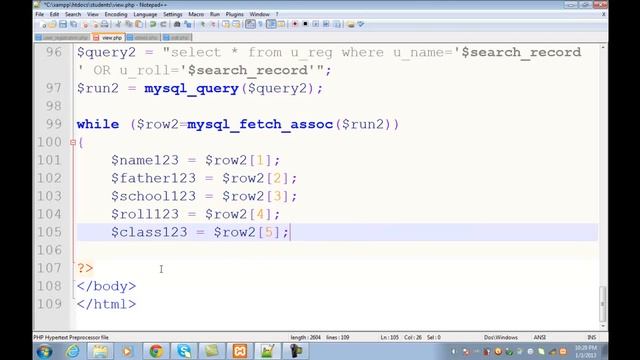Open Find with the binoculars icon

(x=177, y=24)
